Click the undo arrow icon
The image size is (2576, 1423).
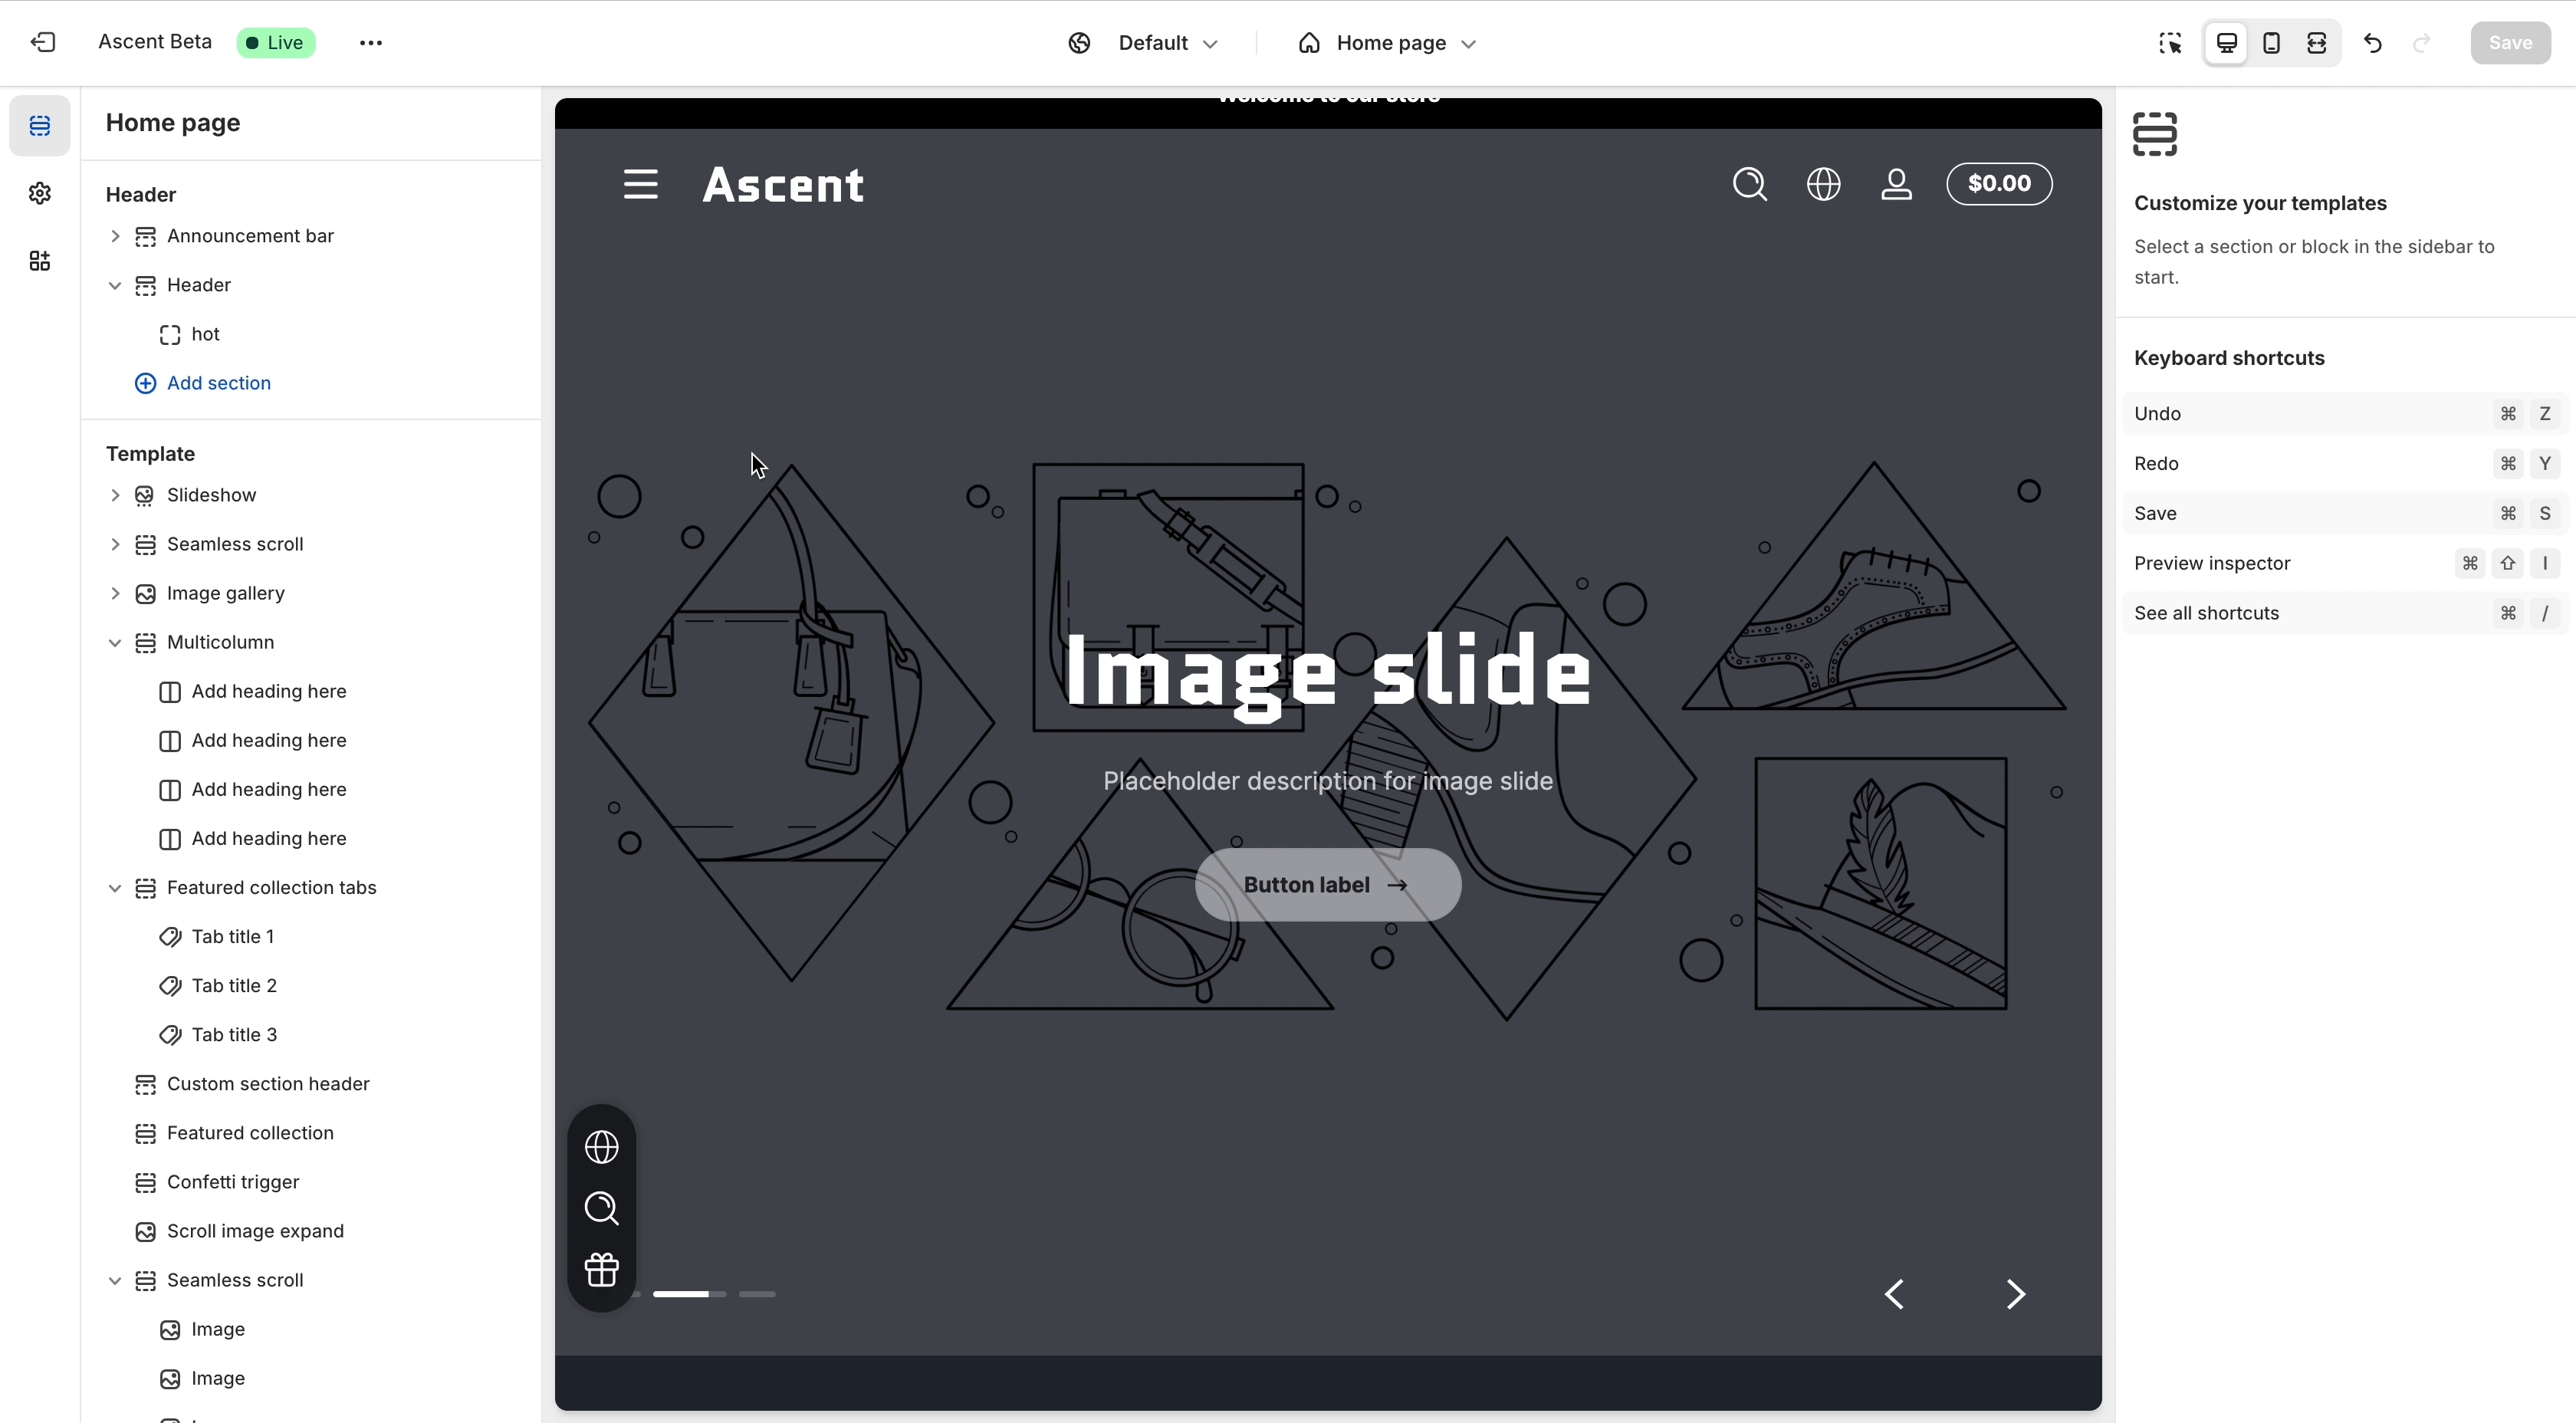pyautogui.click(x=2373, y=43)
